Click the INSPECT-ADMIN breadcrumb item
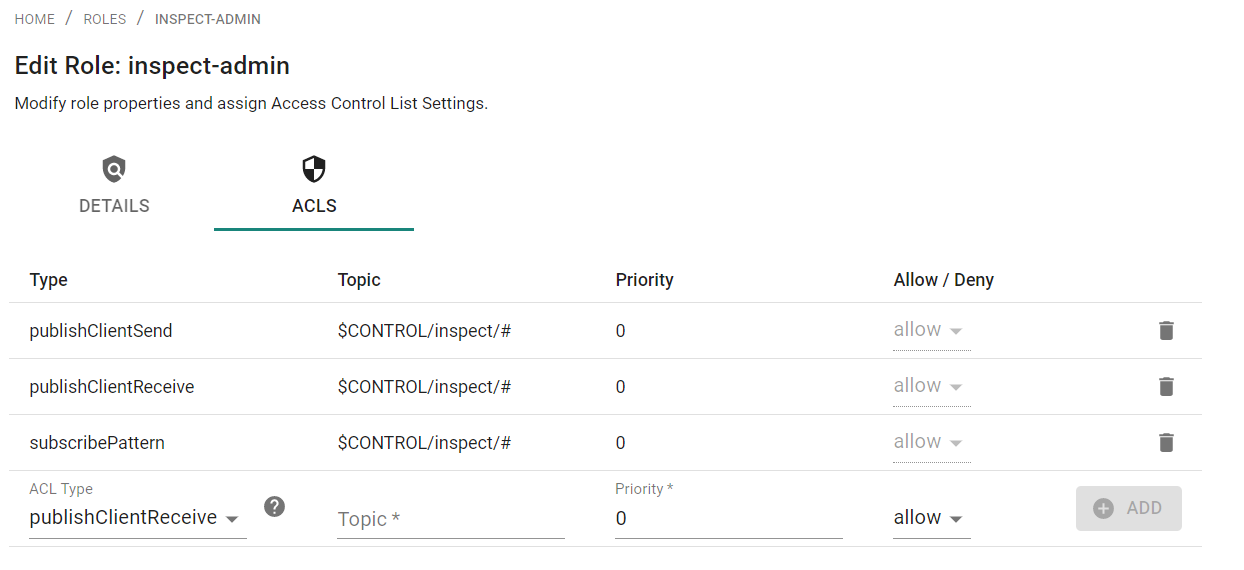The height and width of the screenshot is (570, 1244). [208, 19]
